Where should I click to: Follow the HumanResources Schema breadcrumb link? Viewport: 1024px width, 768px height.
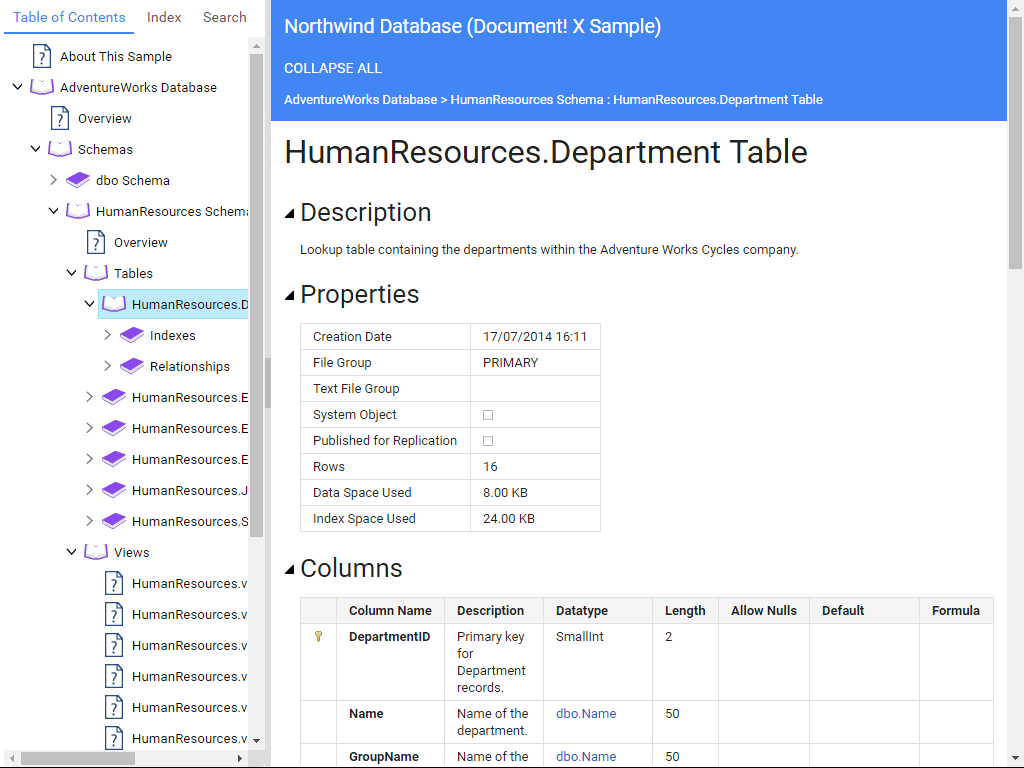click(527, 99)
